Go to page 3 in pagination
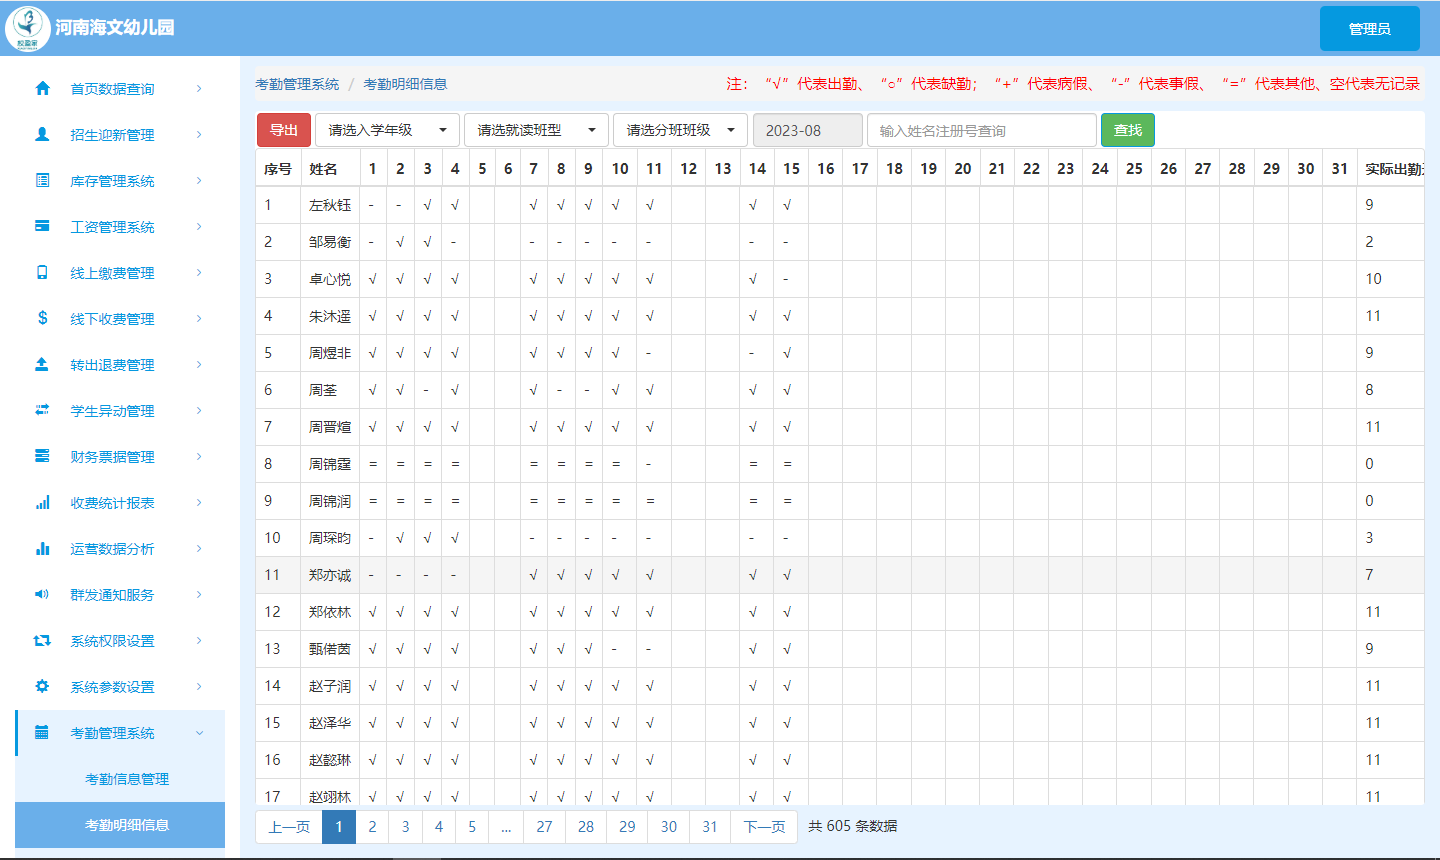Screen dimensions: 1440x860 (405, 826)
